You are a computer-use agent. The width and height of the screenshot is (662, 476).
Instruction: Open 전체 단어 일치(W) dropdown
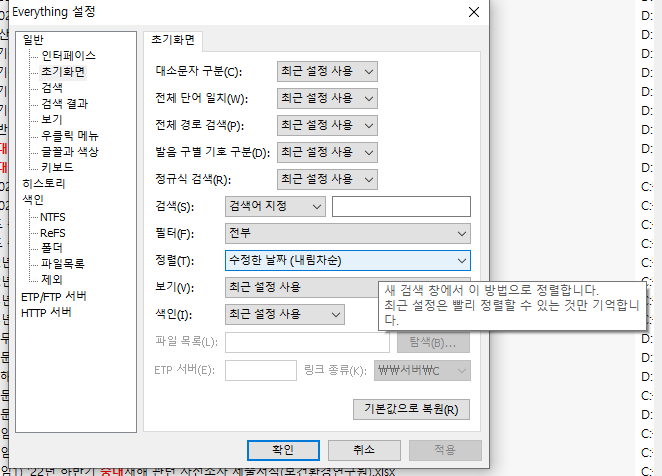(327, 98)
